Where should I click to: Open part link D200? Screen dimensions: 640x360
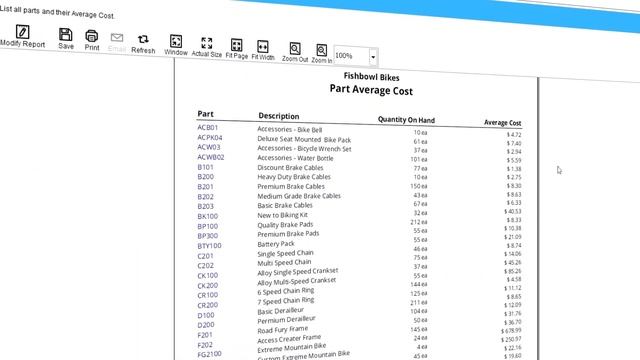[x=206, y=325]
